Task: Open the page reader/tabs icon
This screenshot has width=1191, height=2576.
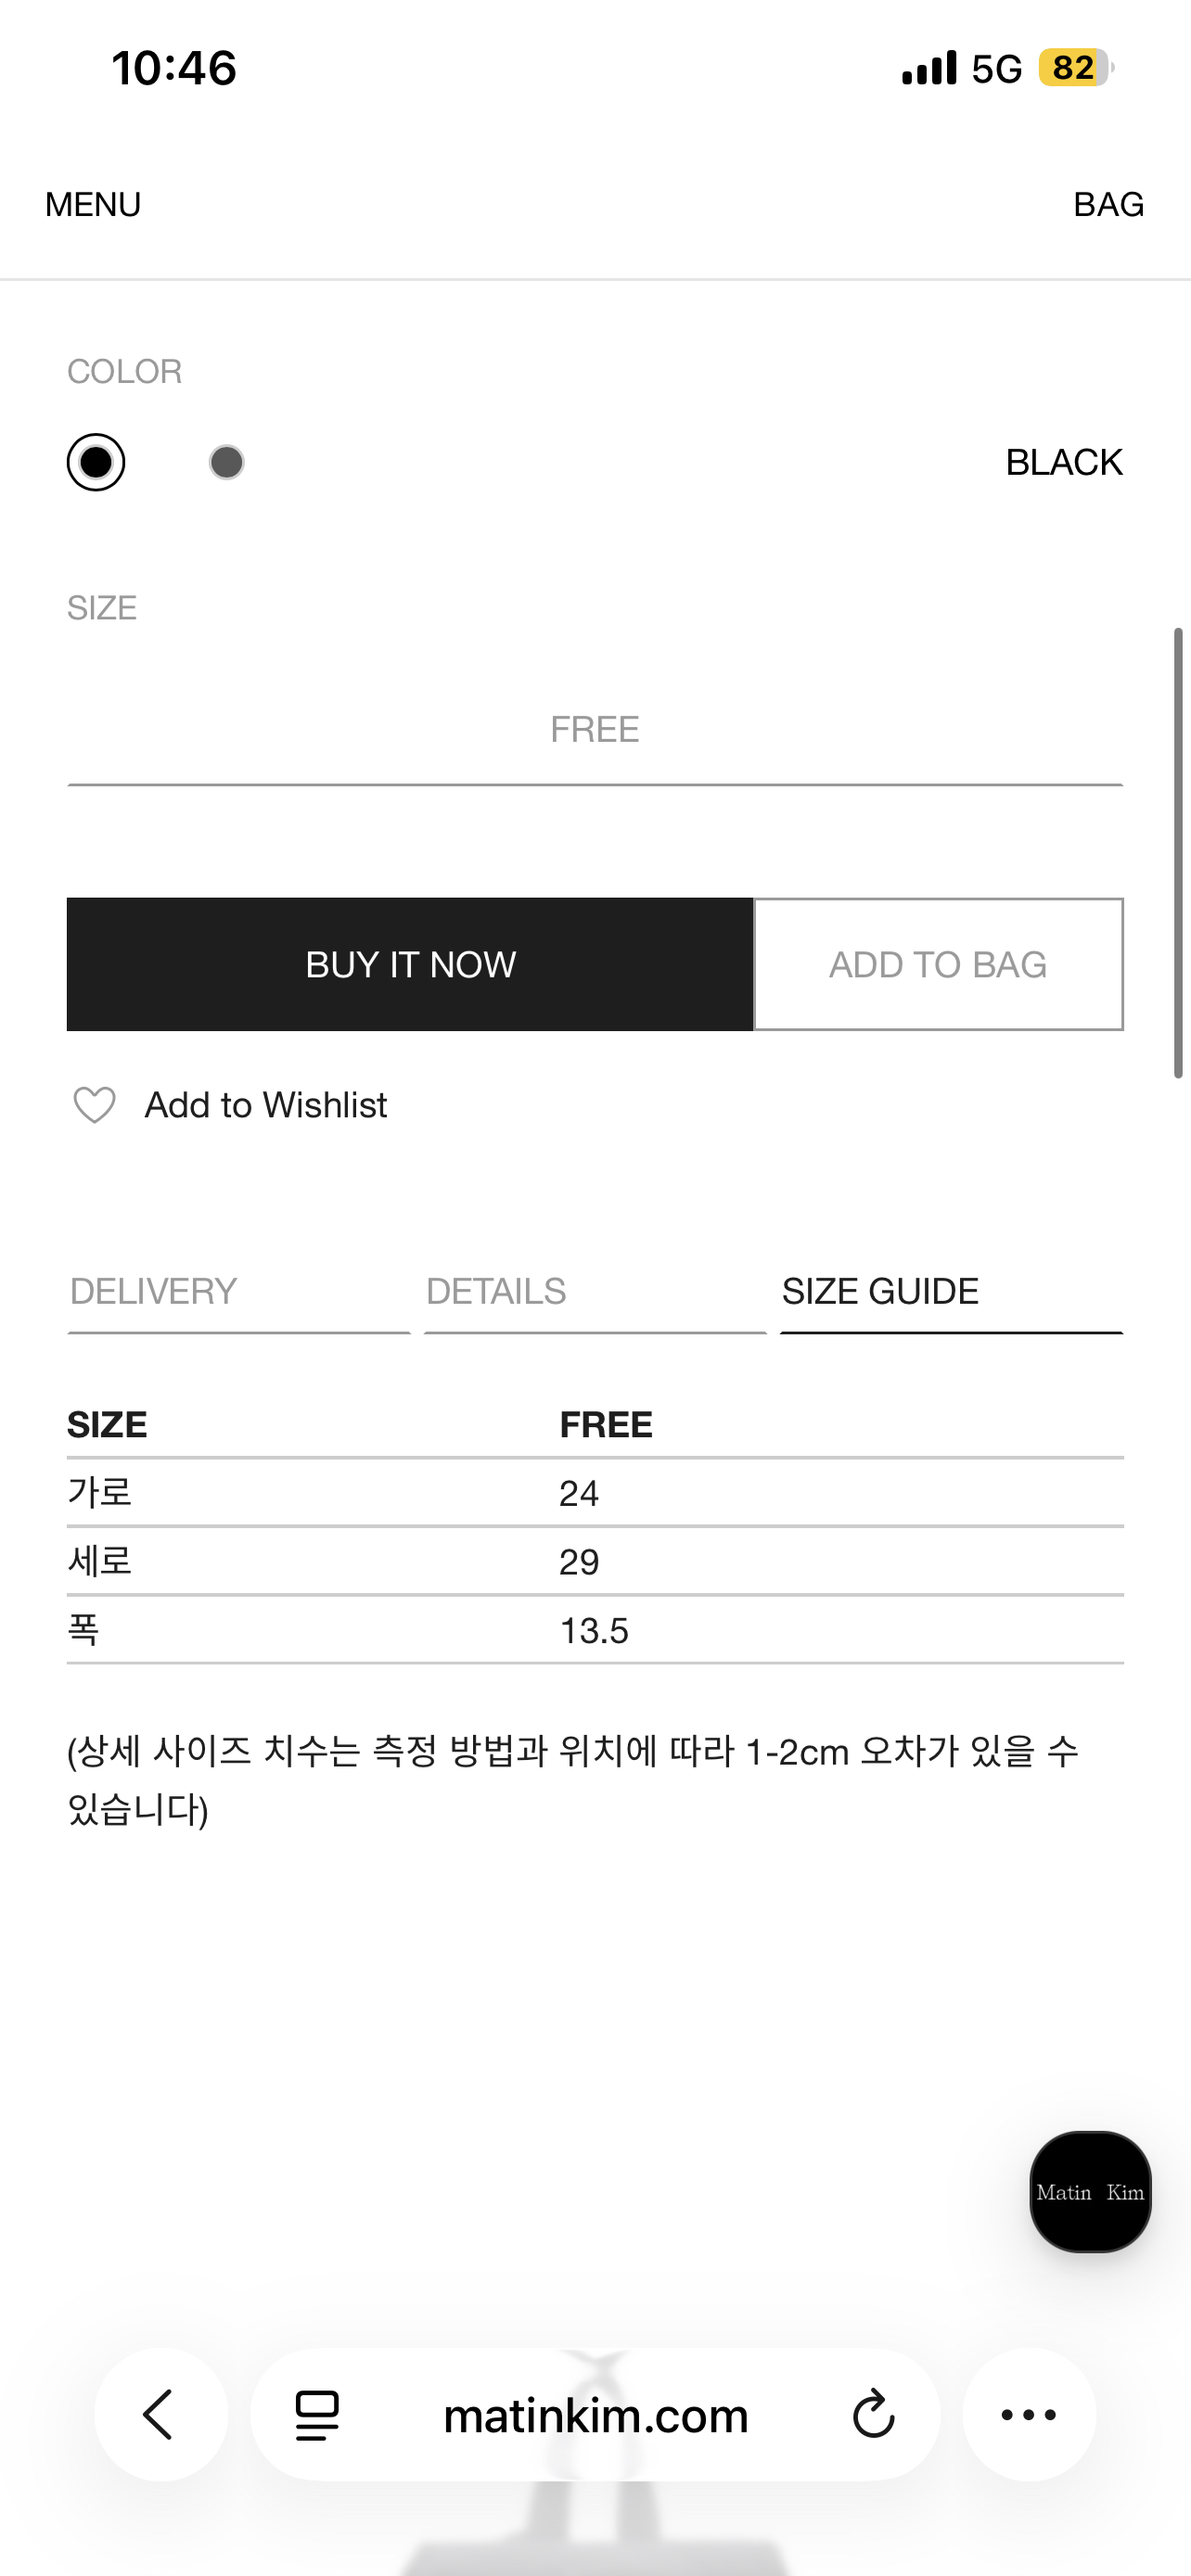Action: 317,2415
